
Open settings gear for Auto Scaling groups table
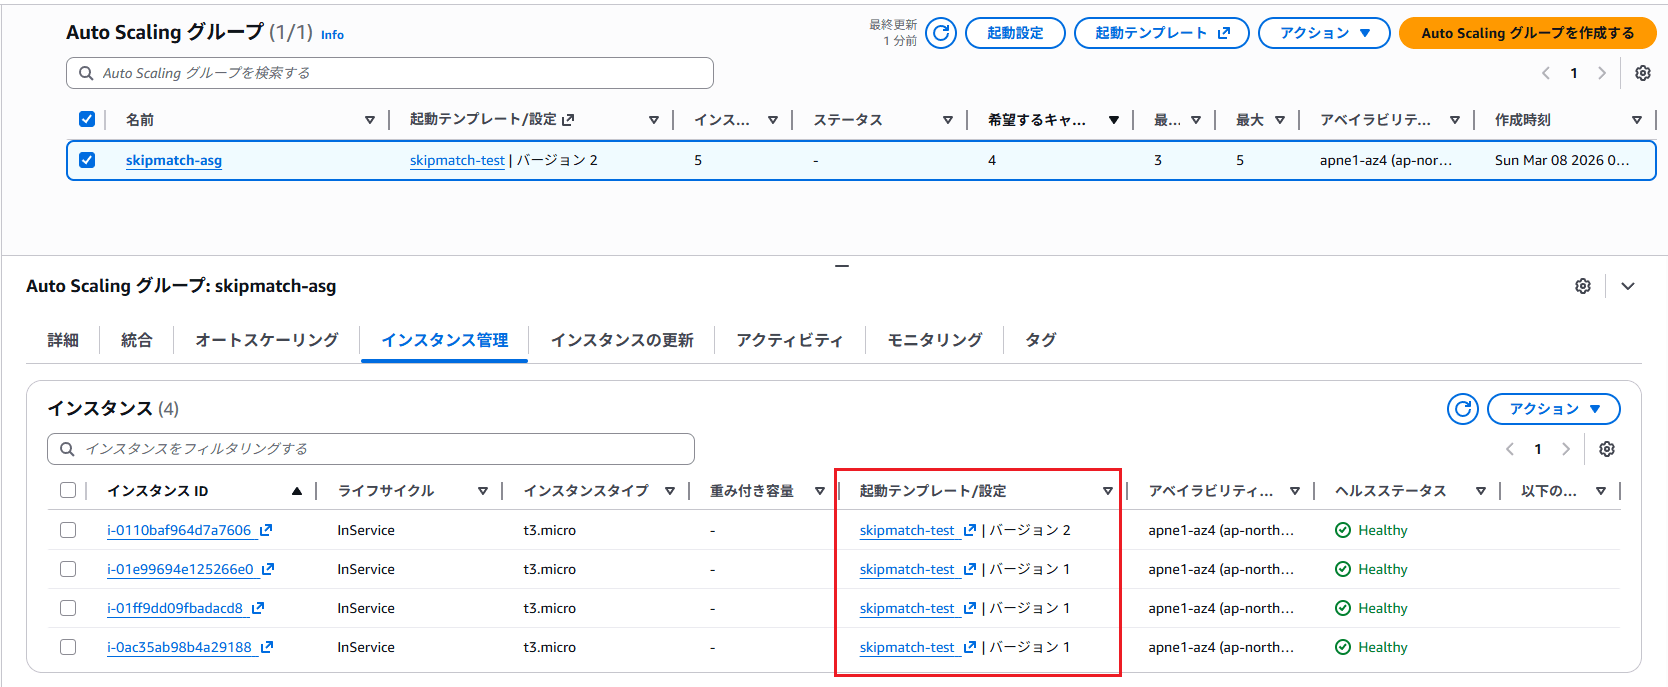[1642, 73]
